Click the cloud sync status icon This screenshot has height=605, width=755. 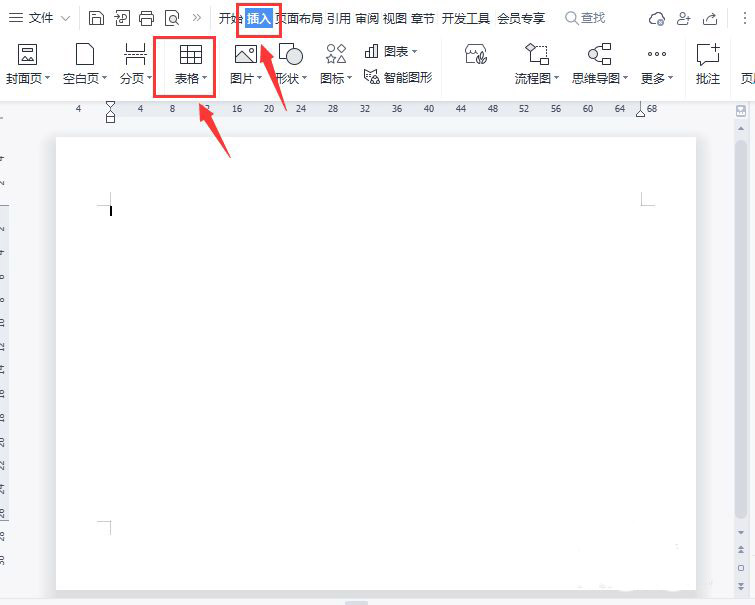657,19
